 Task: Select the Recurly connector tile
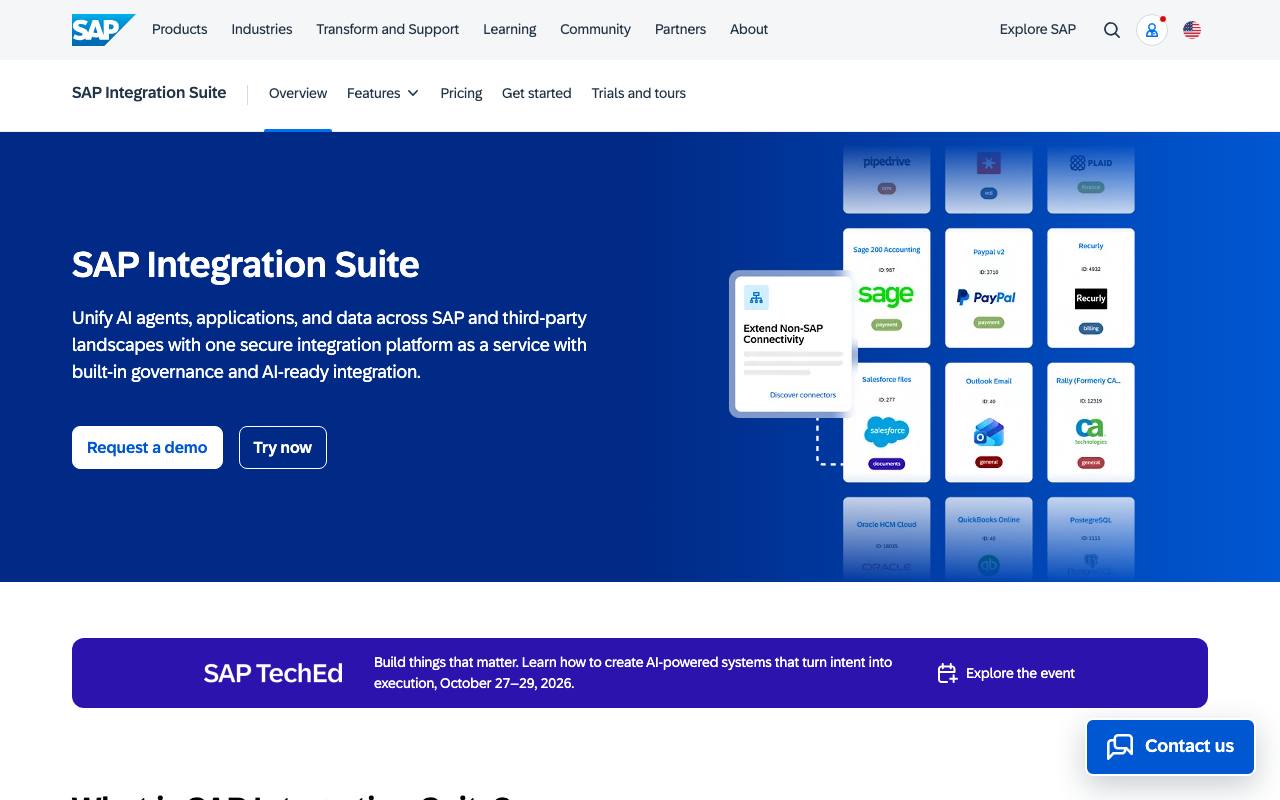tap(1091, 288)
